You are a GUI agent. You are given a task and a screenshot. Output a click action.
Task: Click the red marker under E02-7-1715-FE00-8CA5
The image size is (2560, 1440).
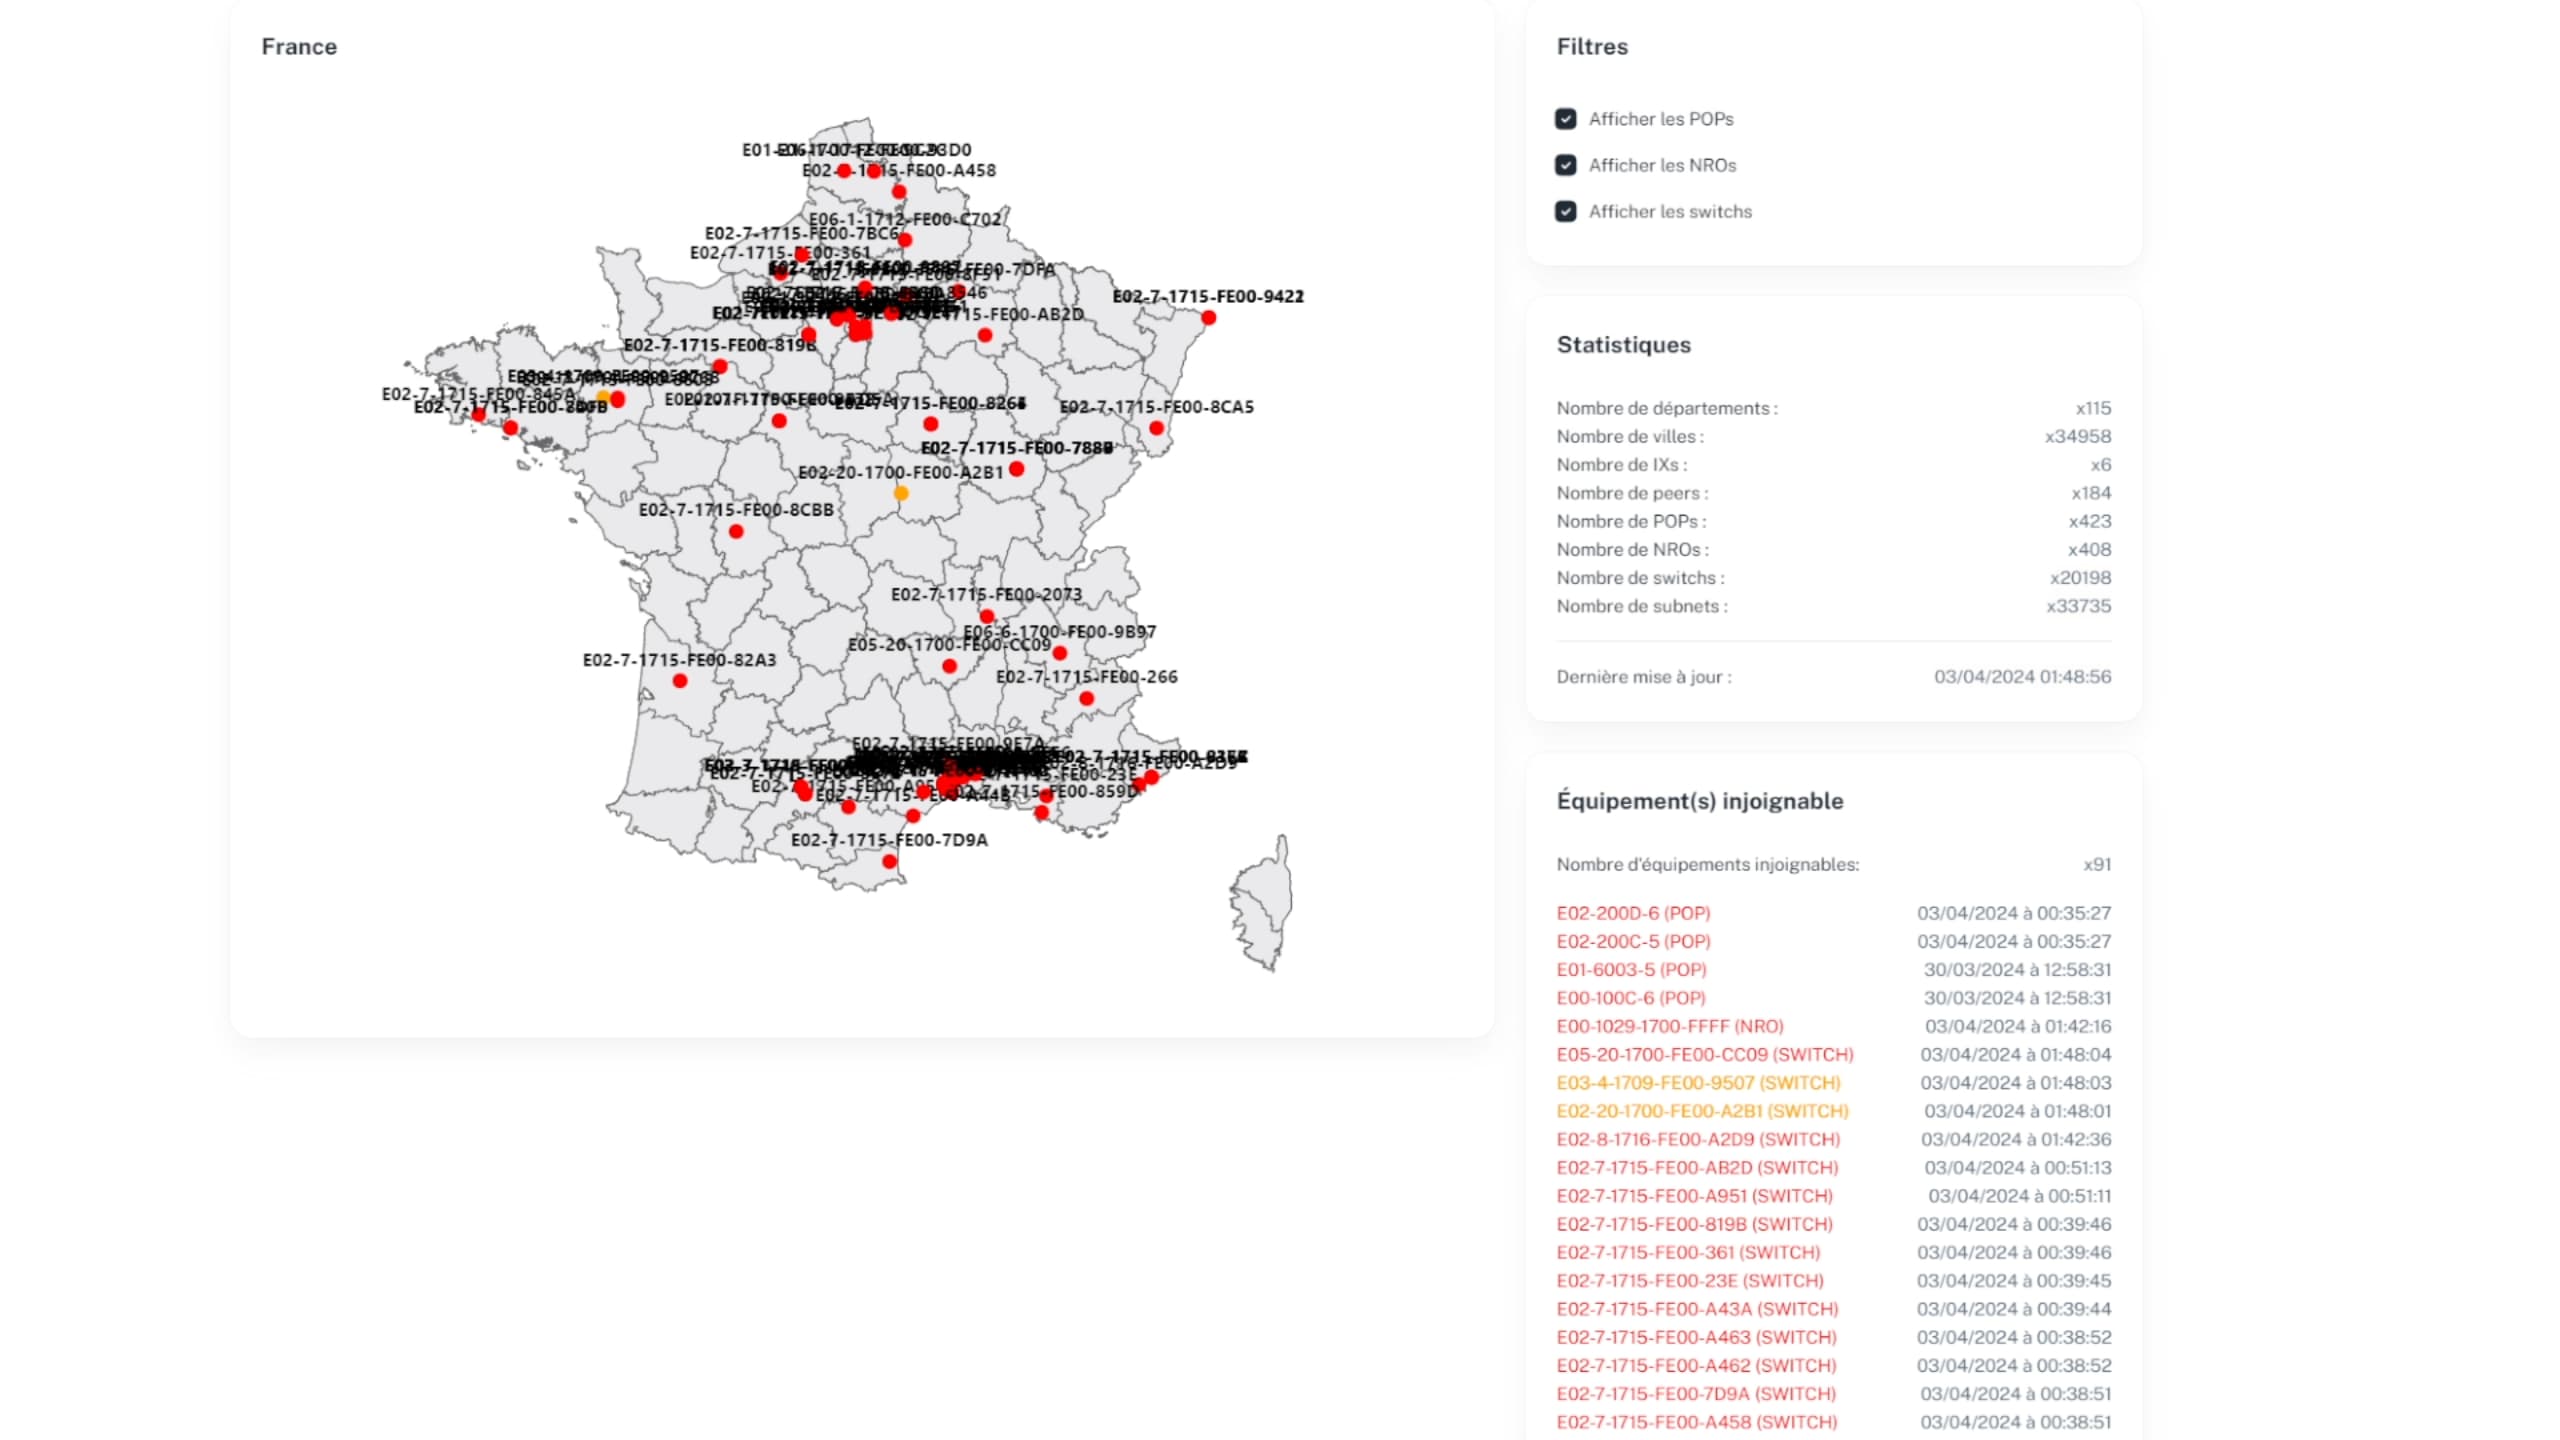[1156, 428]
